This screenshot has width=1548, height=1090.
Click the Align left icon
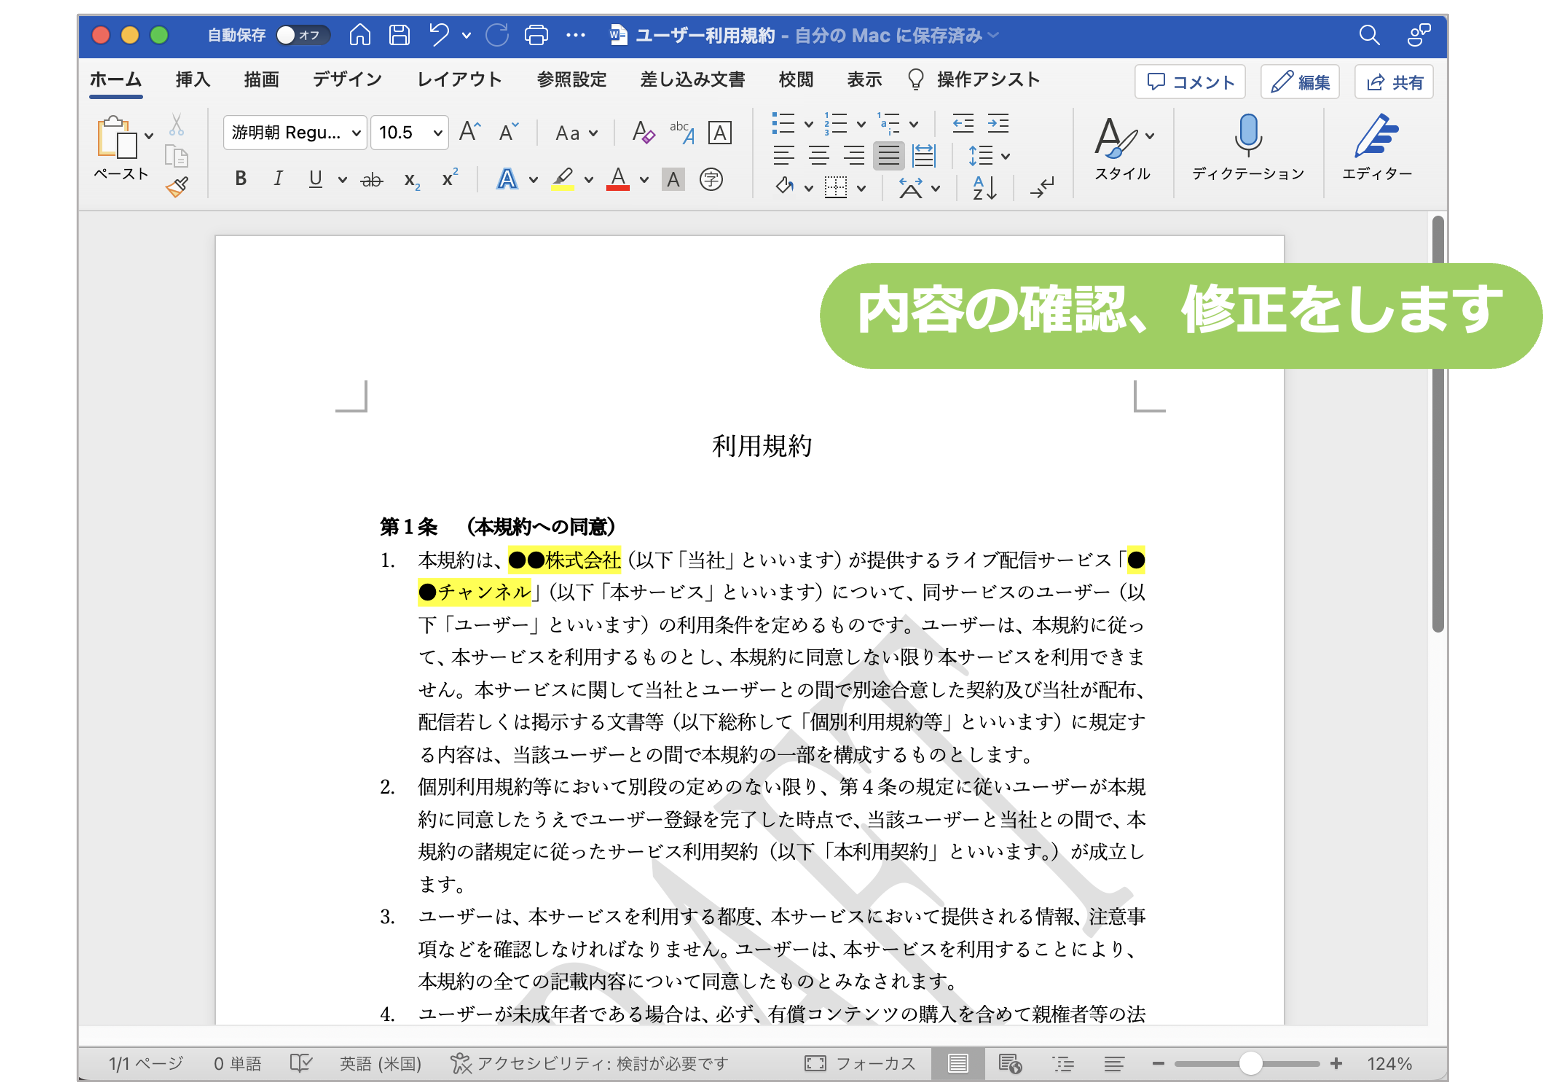(784, 155)
